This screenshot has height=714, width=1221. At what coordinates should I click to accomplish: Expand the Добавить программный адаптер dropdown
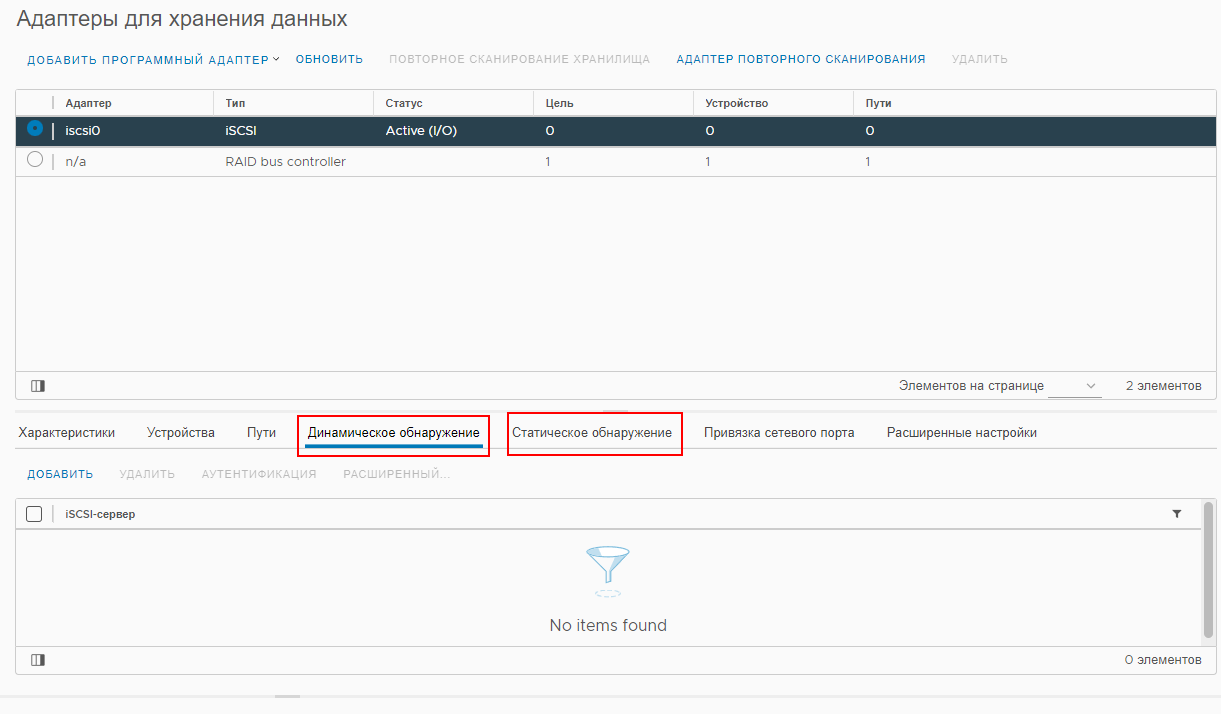pos(153,59)
